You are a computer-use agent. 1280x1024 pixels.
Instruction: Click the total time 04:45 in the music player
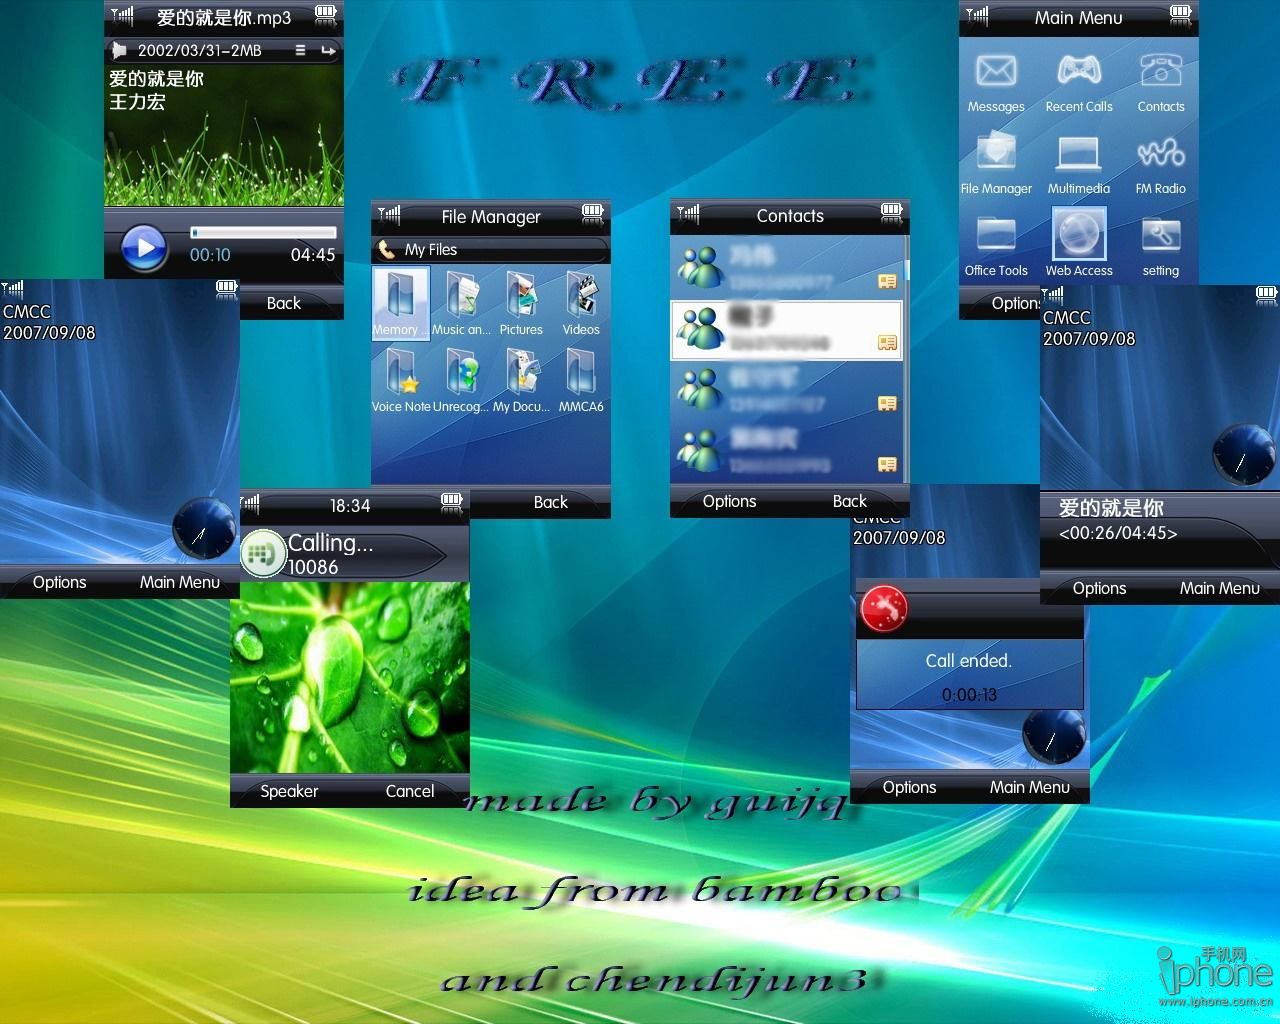coord(313,255)
